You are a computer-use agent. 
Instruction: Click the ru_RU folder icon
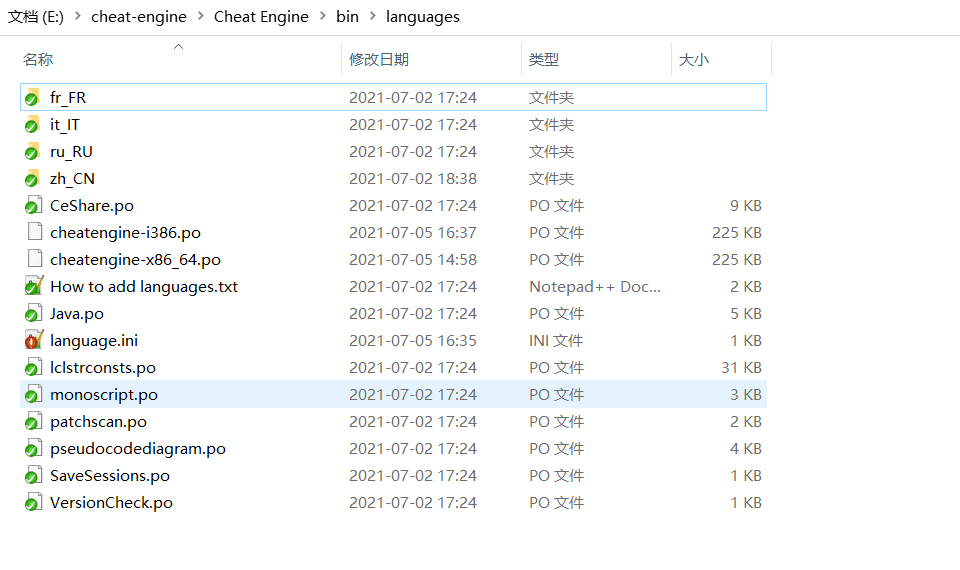click(33, 151)
